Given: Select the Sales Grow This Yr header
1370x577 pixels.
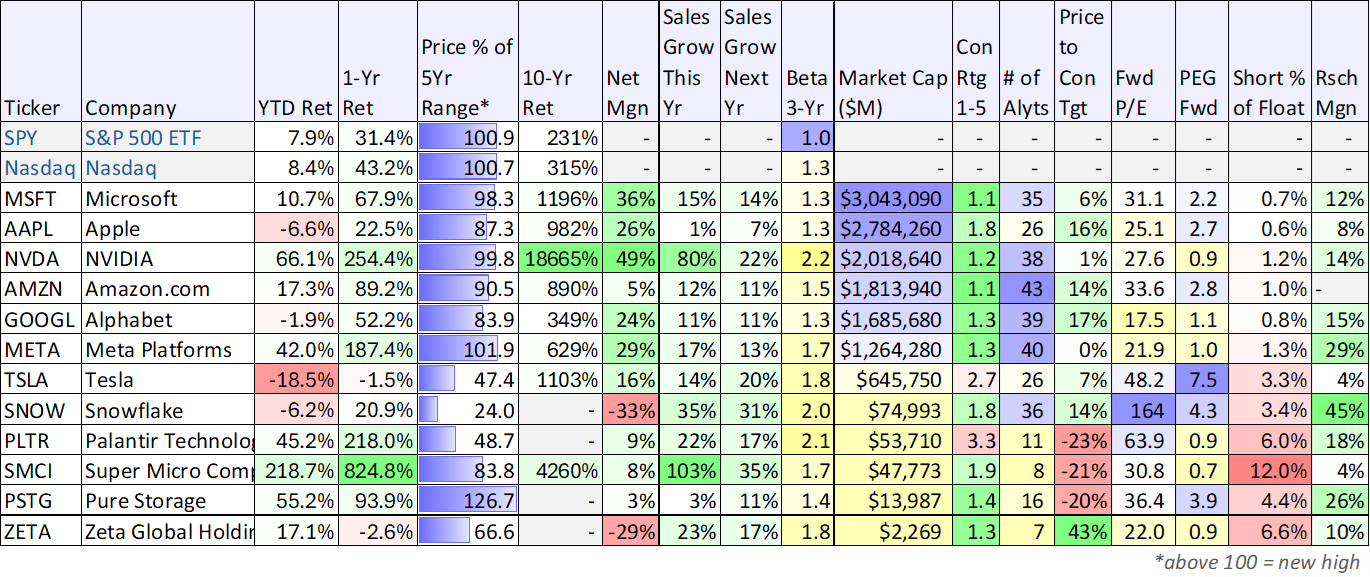Looking at the screenshot, I should [688, 62].
